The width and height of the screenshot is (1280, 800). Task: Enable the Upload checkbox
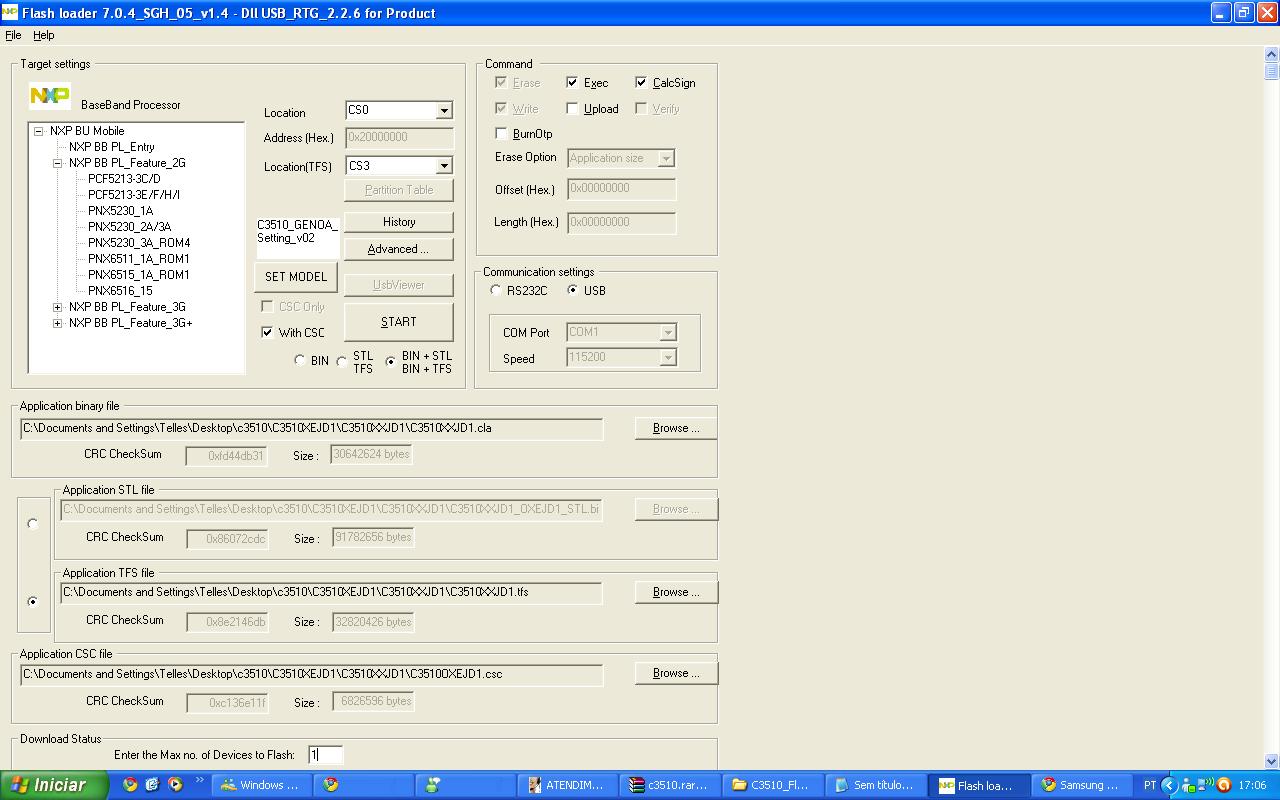[571, 108]
